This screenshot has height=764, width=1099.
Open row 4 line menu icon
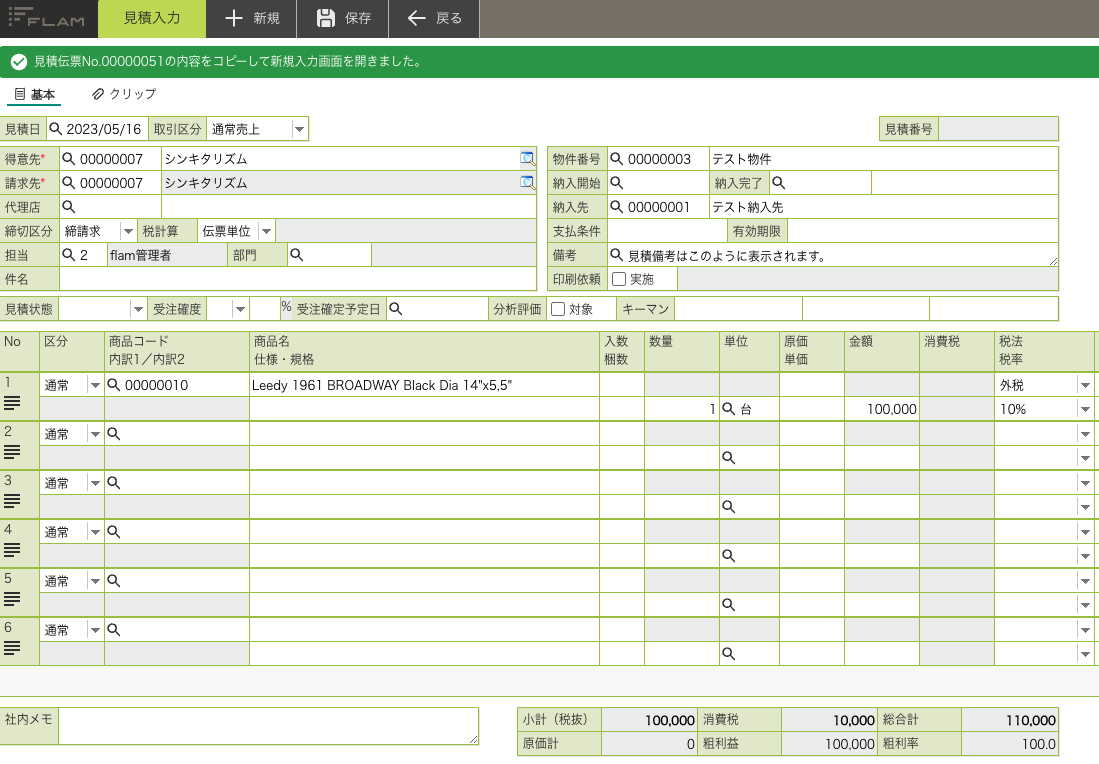[x=12, y=550]
